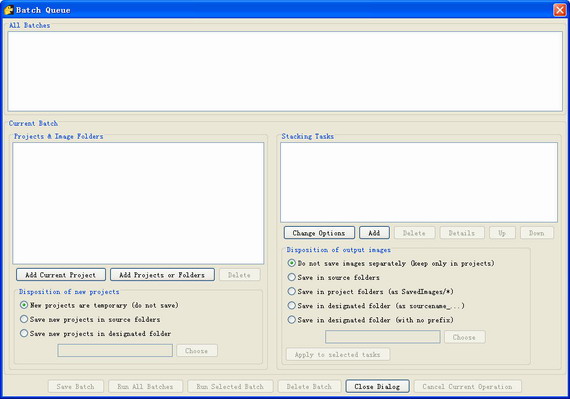Click Add Projects or Folders button
This screenshot has height=399, width=570.
(162, 275)
